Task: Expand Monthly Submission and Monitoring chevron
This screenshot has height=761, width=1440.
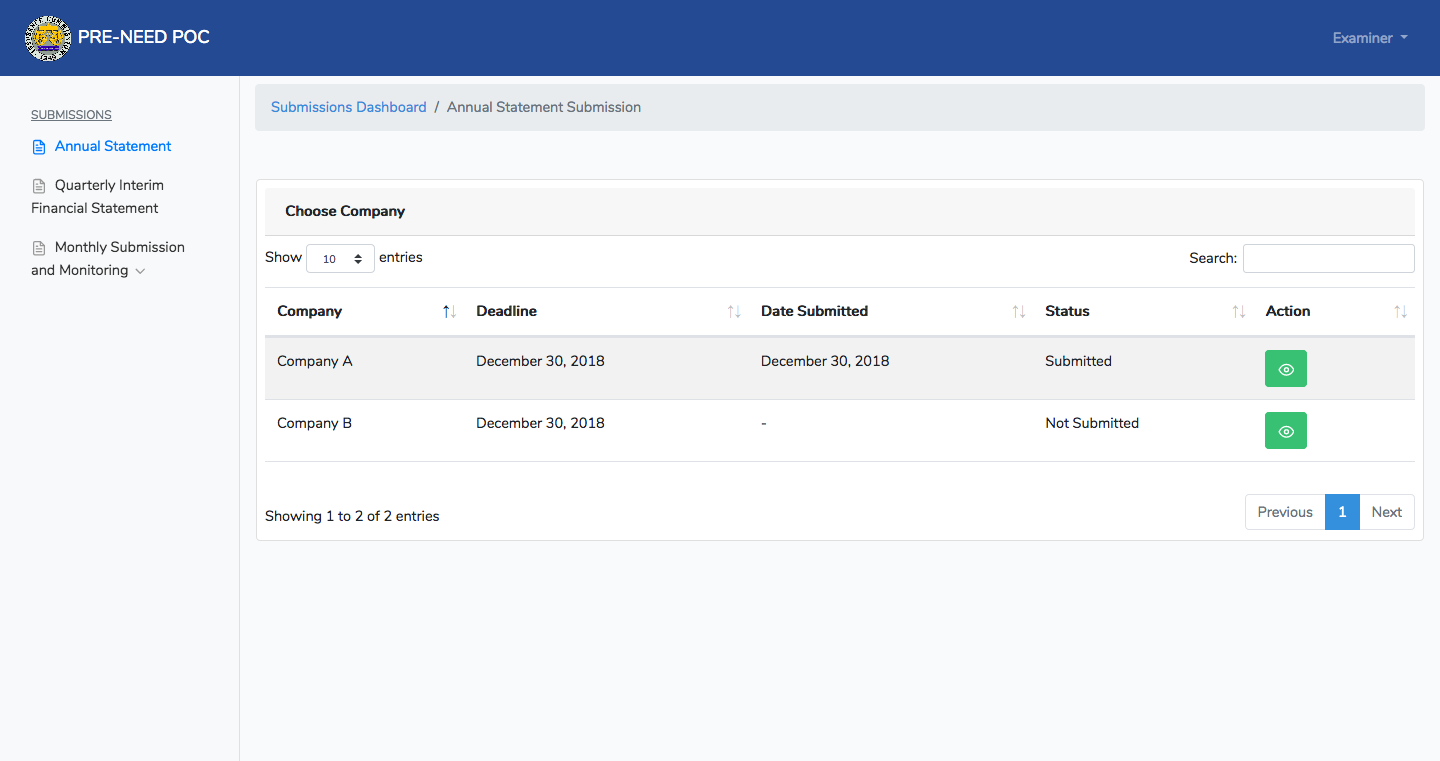Action: tap(140, 271)
